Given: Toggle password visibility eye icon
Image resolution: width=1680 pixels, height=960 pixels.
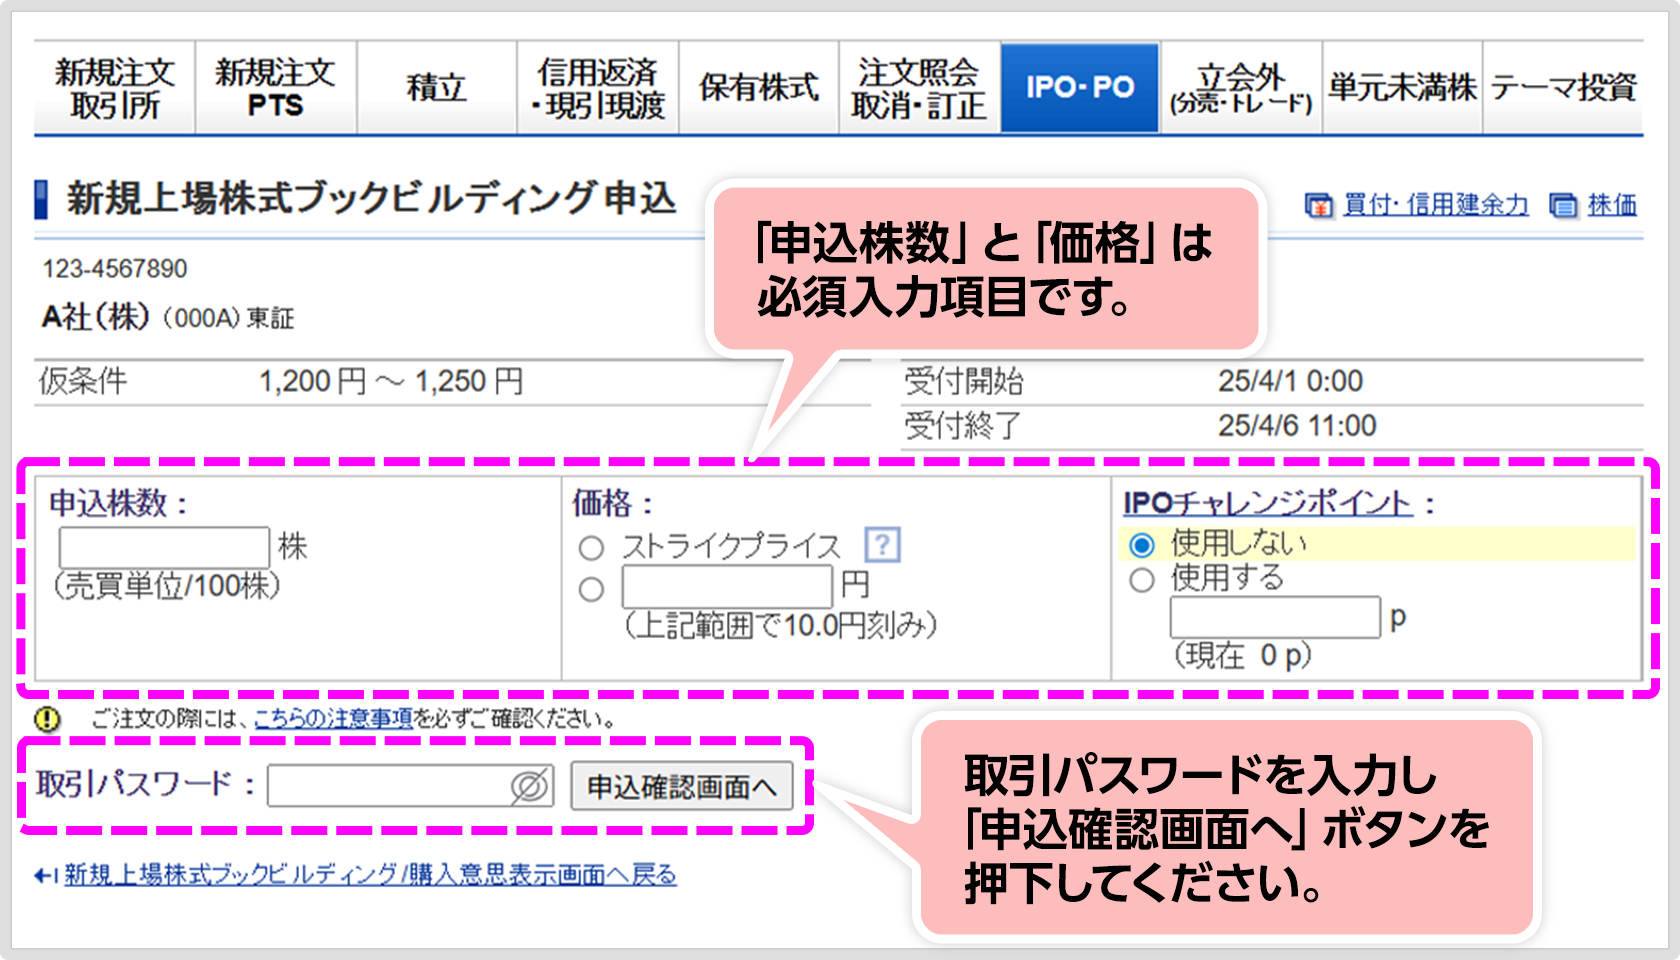Looking at the screenshot, I should 530,786.
